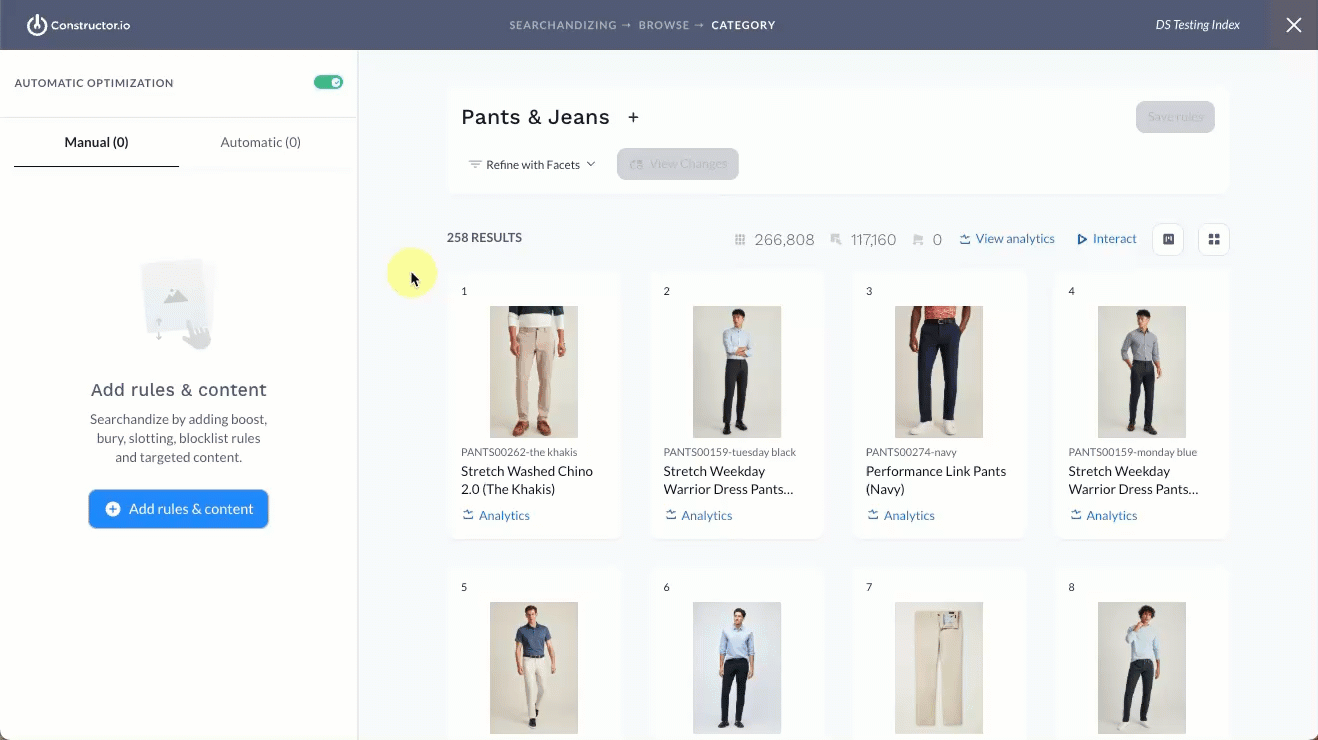Open Analytics for PANTS00159-tuesday black item
The width and height of the screenshot is (1318, 740).
(x=698, y=515)
